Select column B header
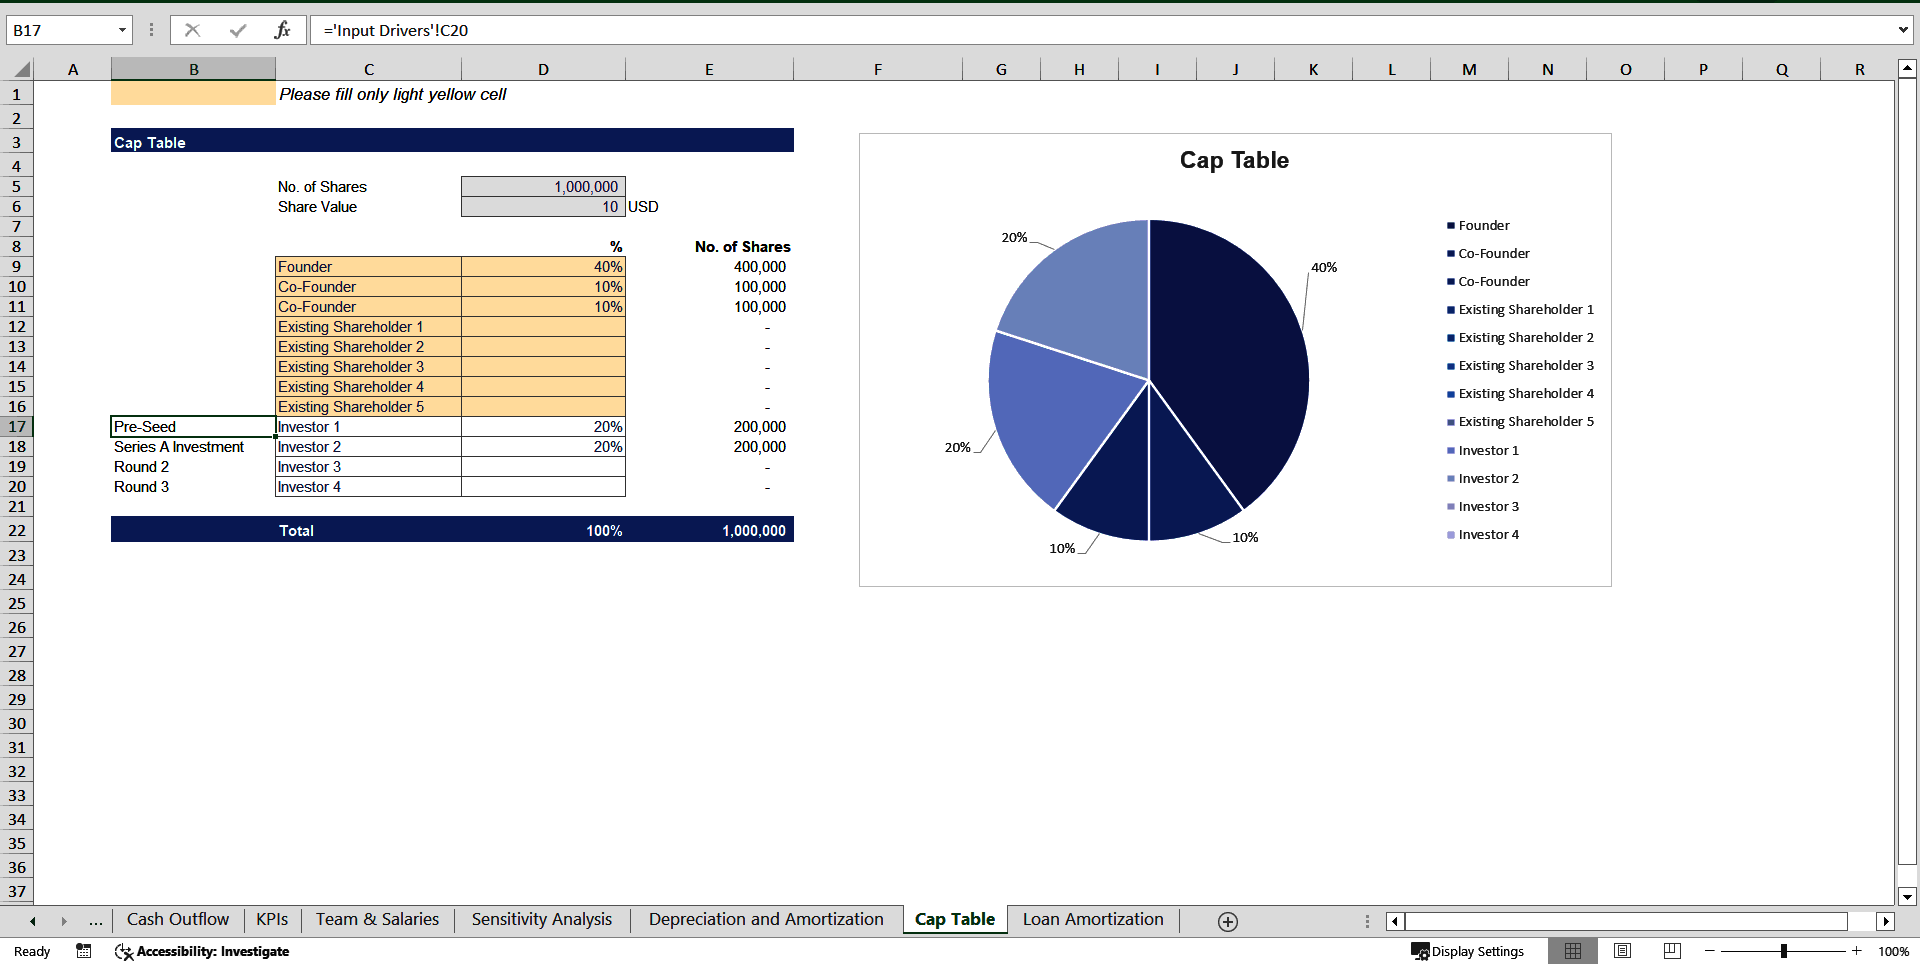 coord(193,69)
